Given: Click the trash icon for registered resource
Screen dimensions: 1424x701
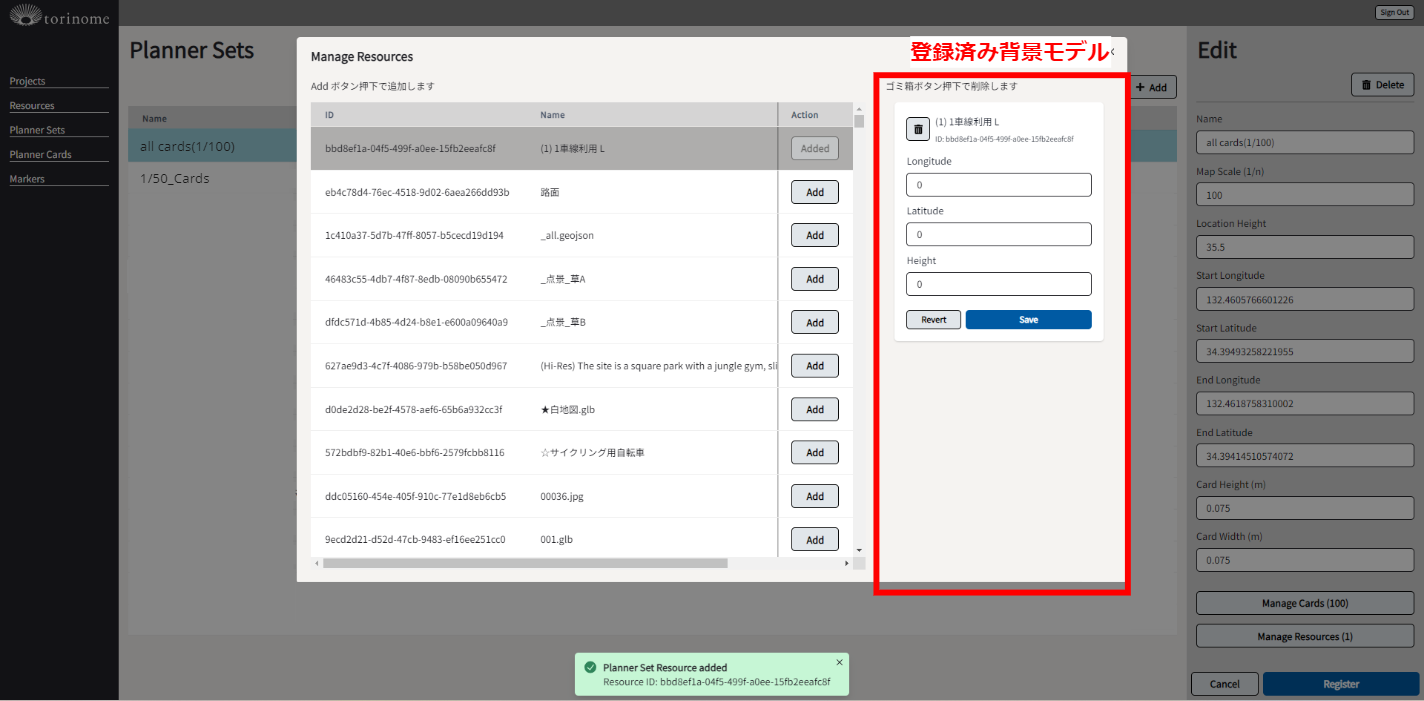Looking at the screenshot, I should (918, 129).
